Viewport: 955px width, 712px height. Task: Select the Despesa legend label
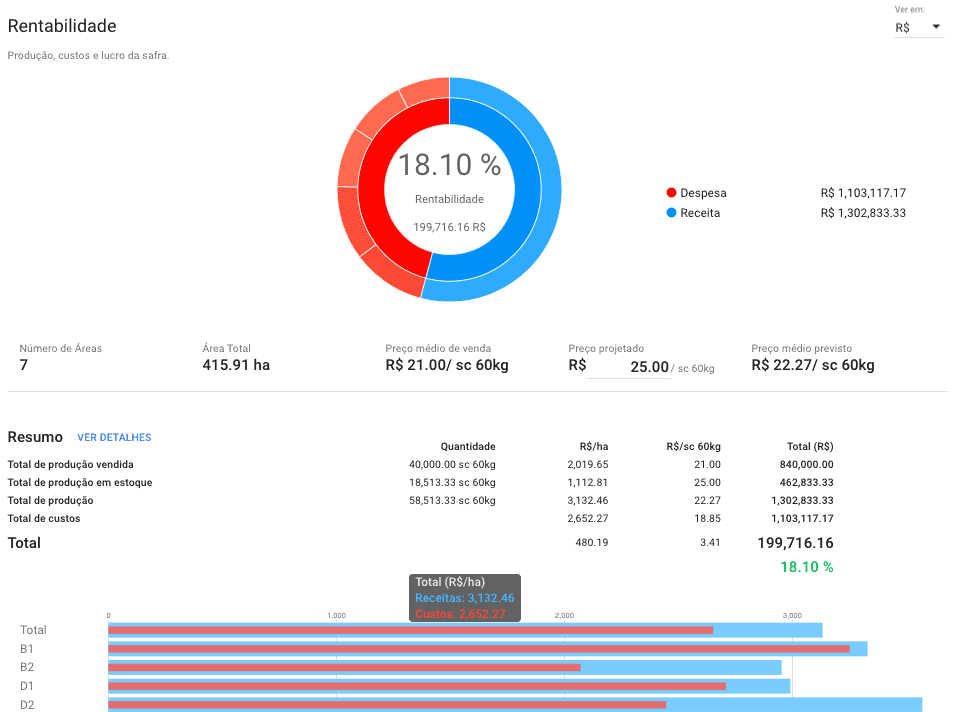point(703,193)
